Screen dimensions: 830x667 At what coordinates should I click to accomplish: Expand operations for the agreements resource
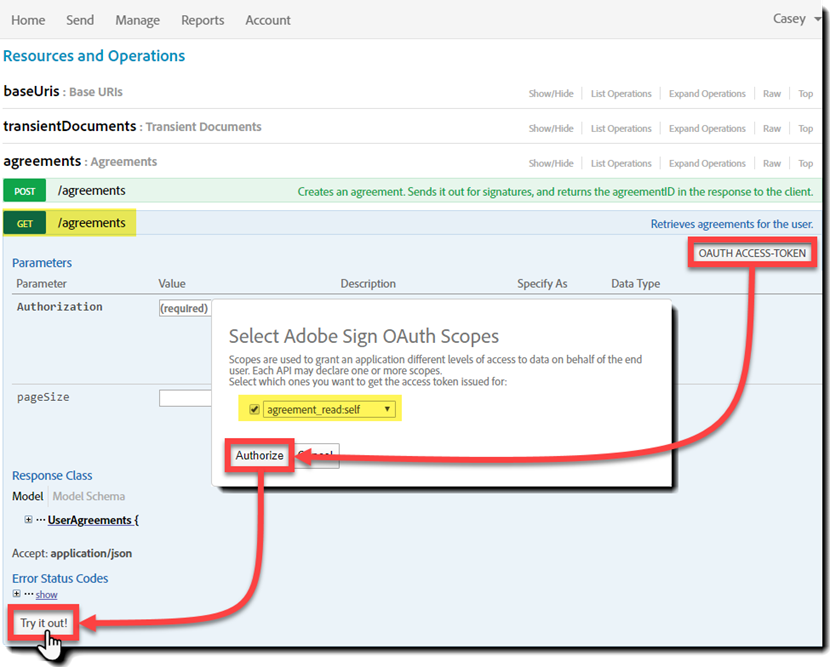point(707,163)
